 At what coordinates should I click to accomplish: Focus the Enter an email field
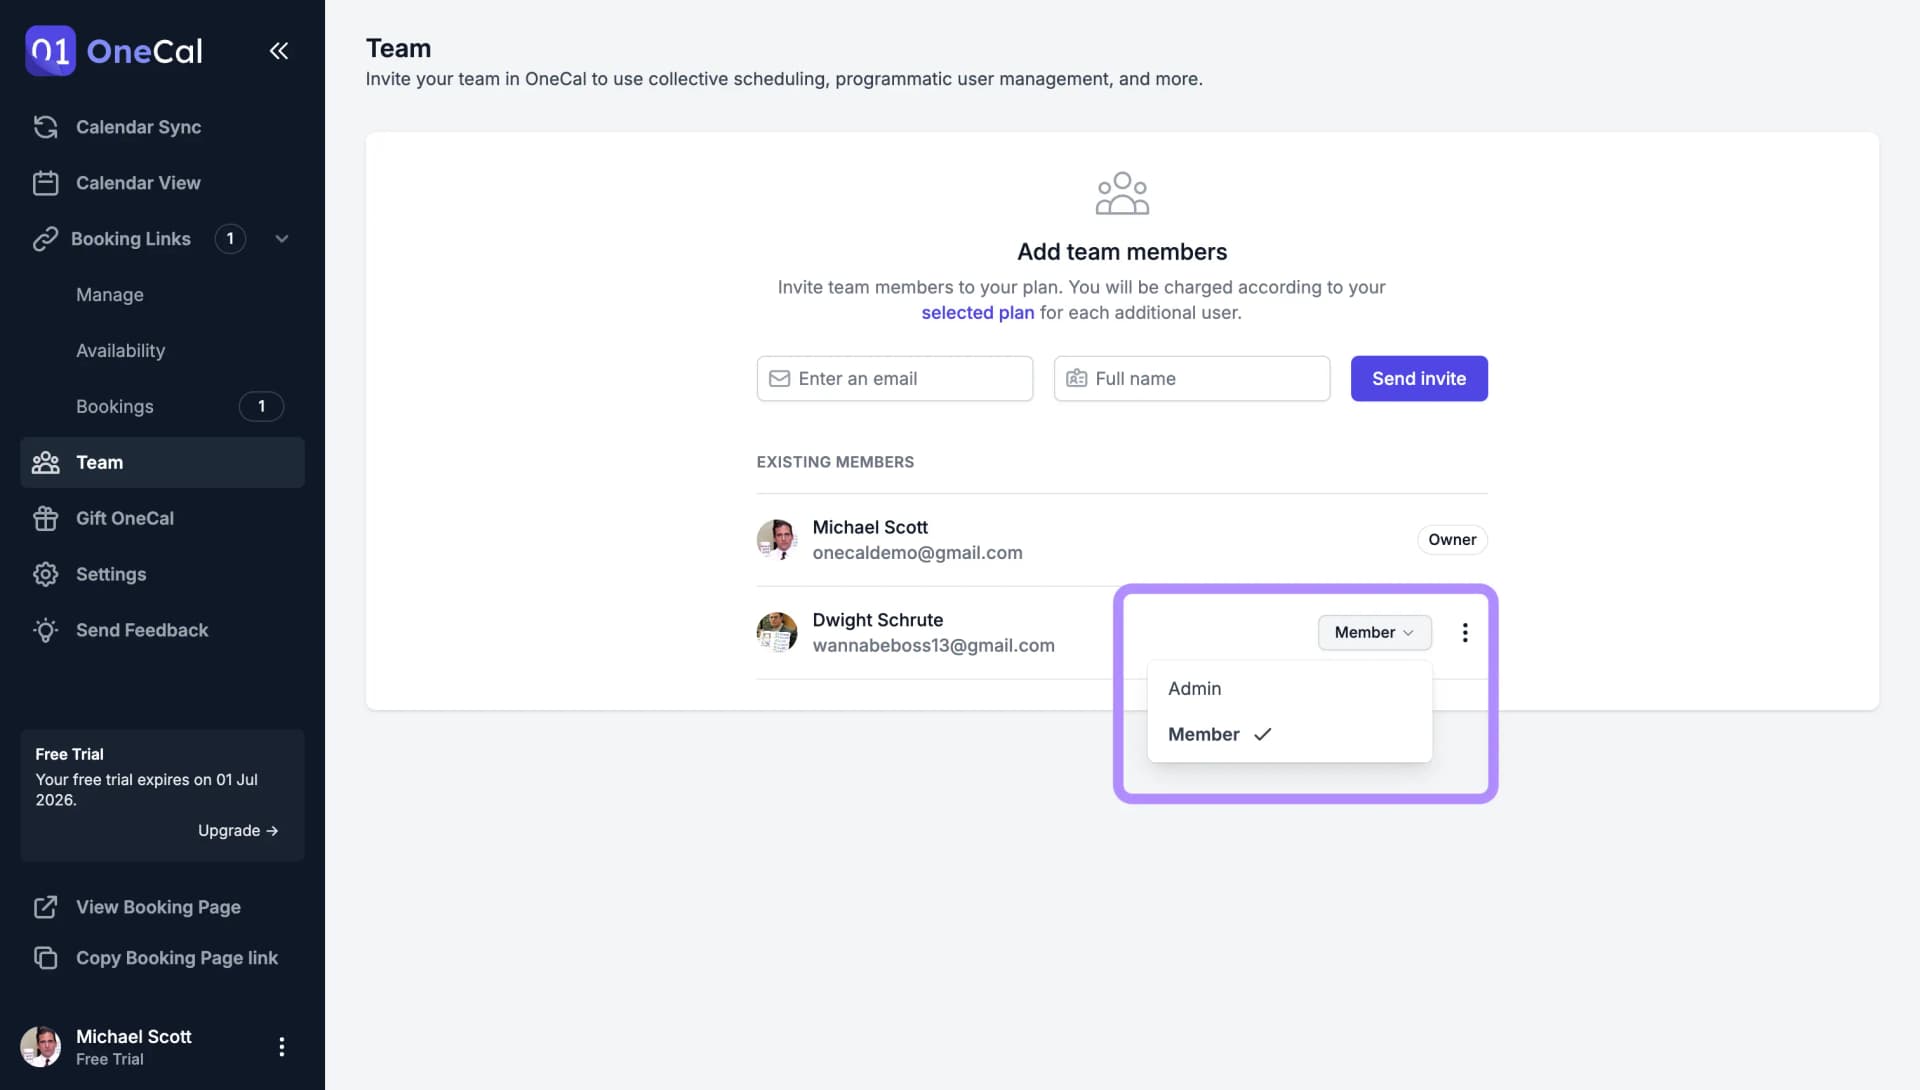[x=895, y=379]
